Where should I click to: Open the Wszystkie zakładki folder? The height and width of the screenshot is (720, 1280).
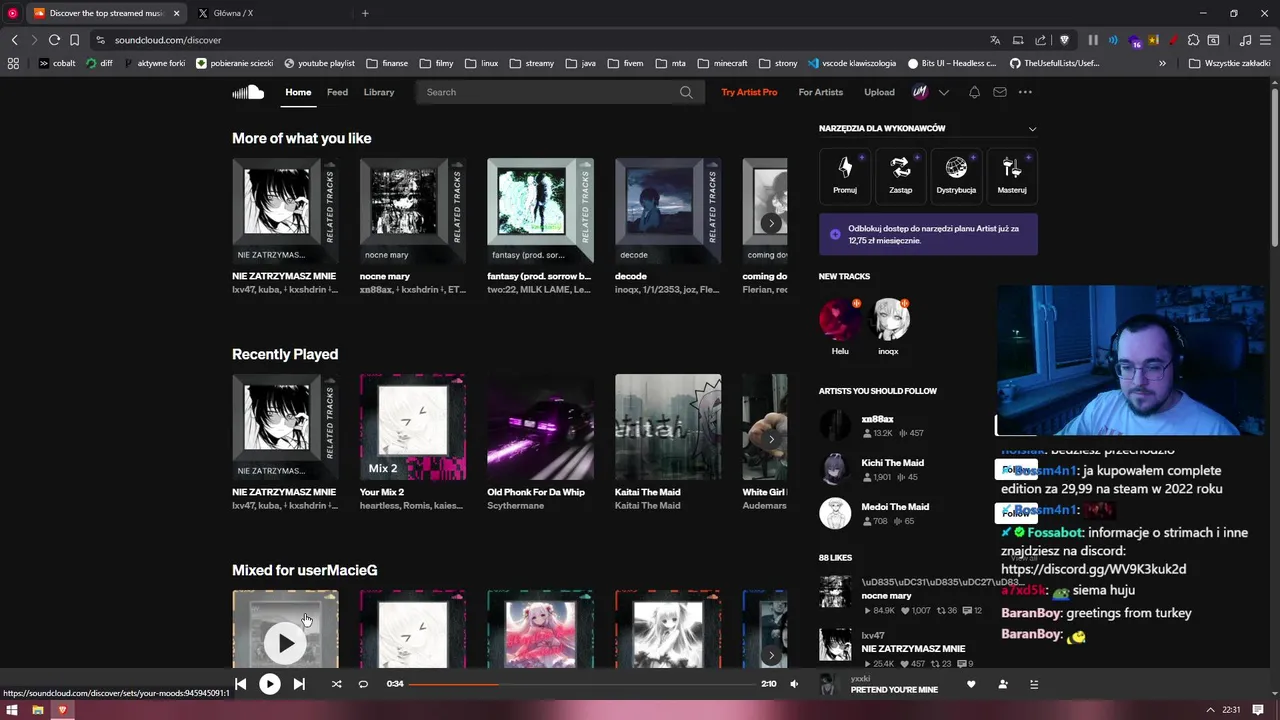[x=1229, y=63]
